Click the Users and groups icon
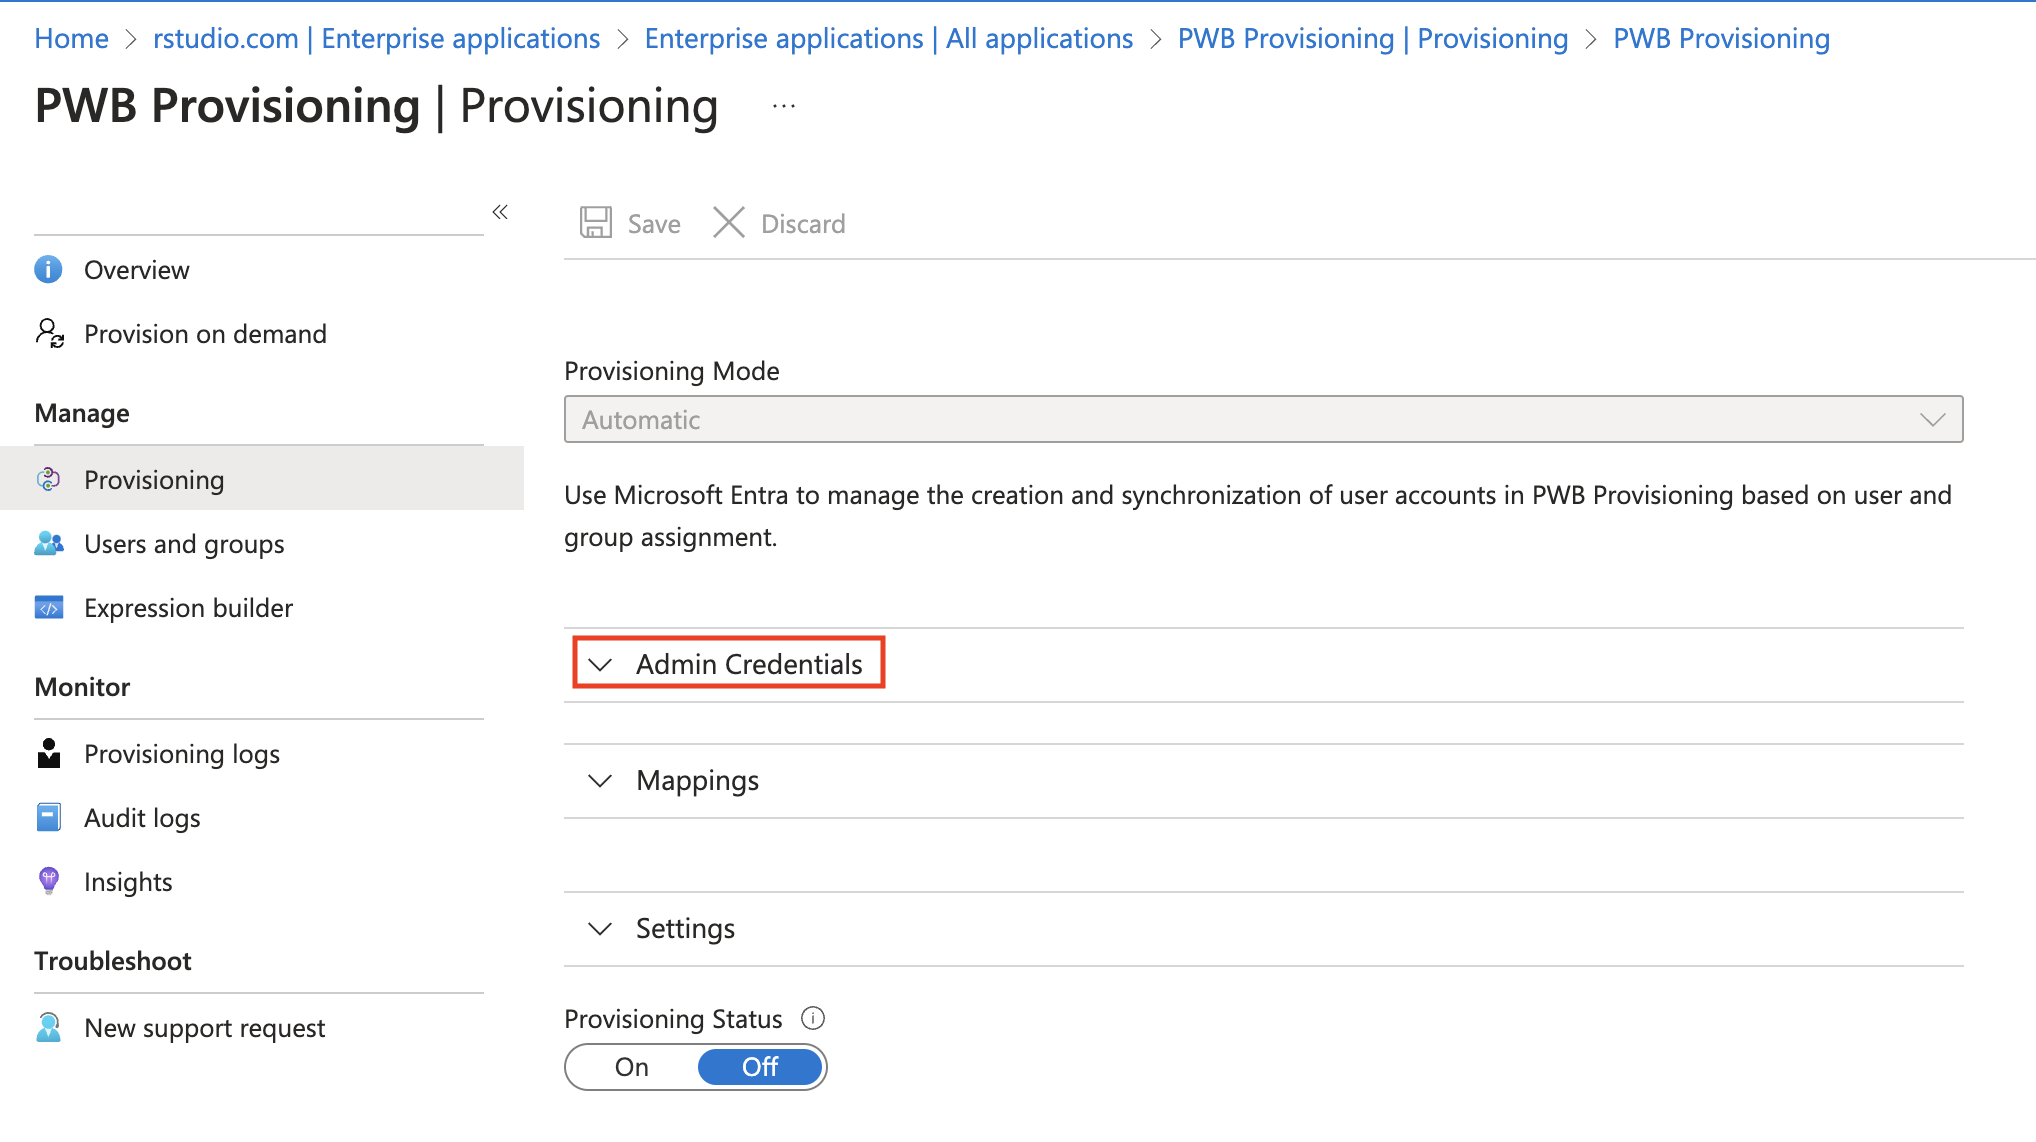Screen dimensions: 2036x1142 [x=49, y=543]
